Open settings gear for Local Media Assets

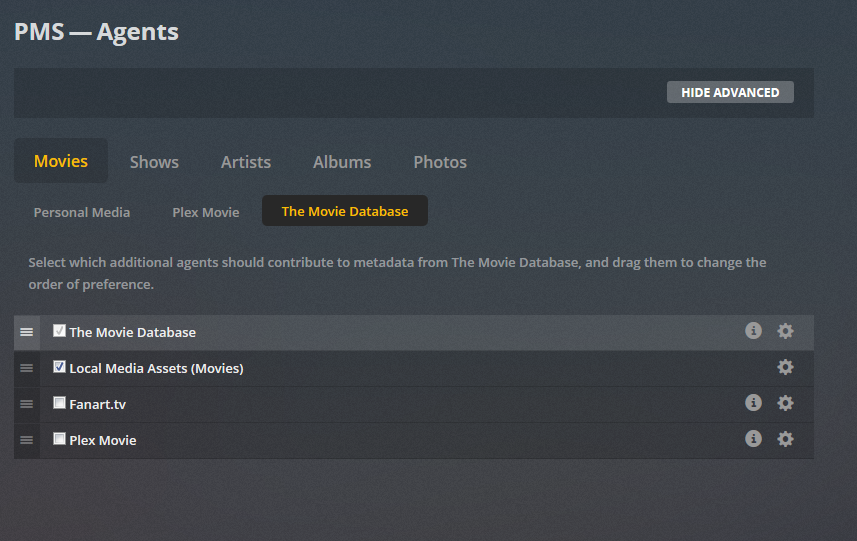[785, 367]
